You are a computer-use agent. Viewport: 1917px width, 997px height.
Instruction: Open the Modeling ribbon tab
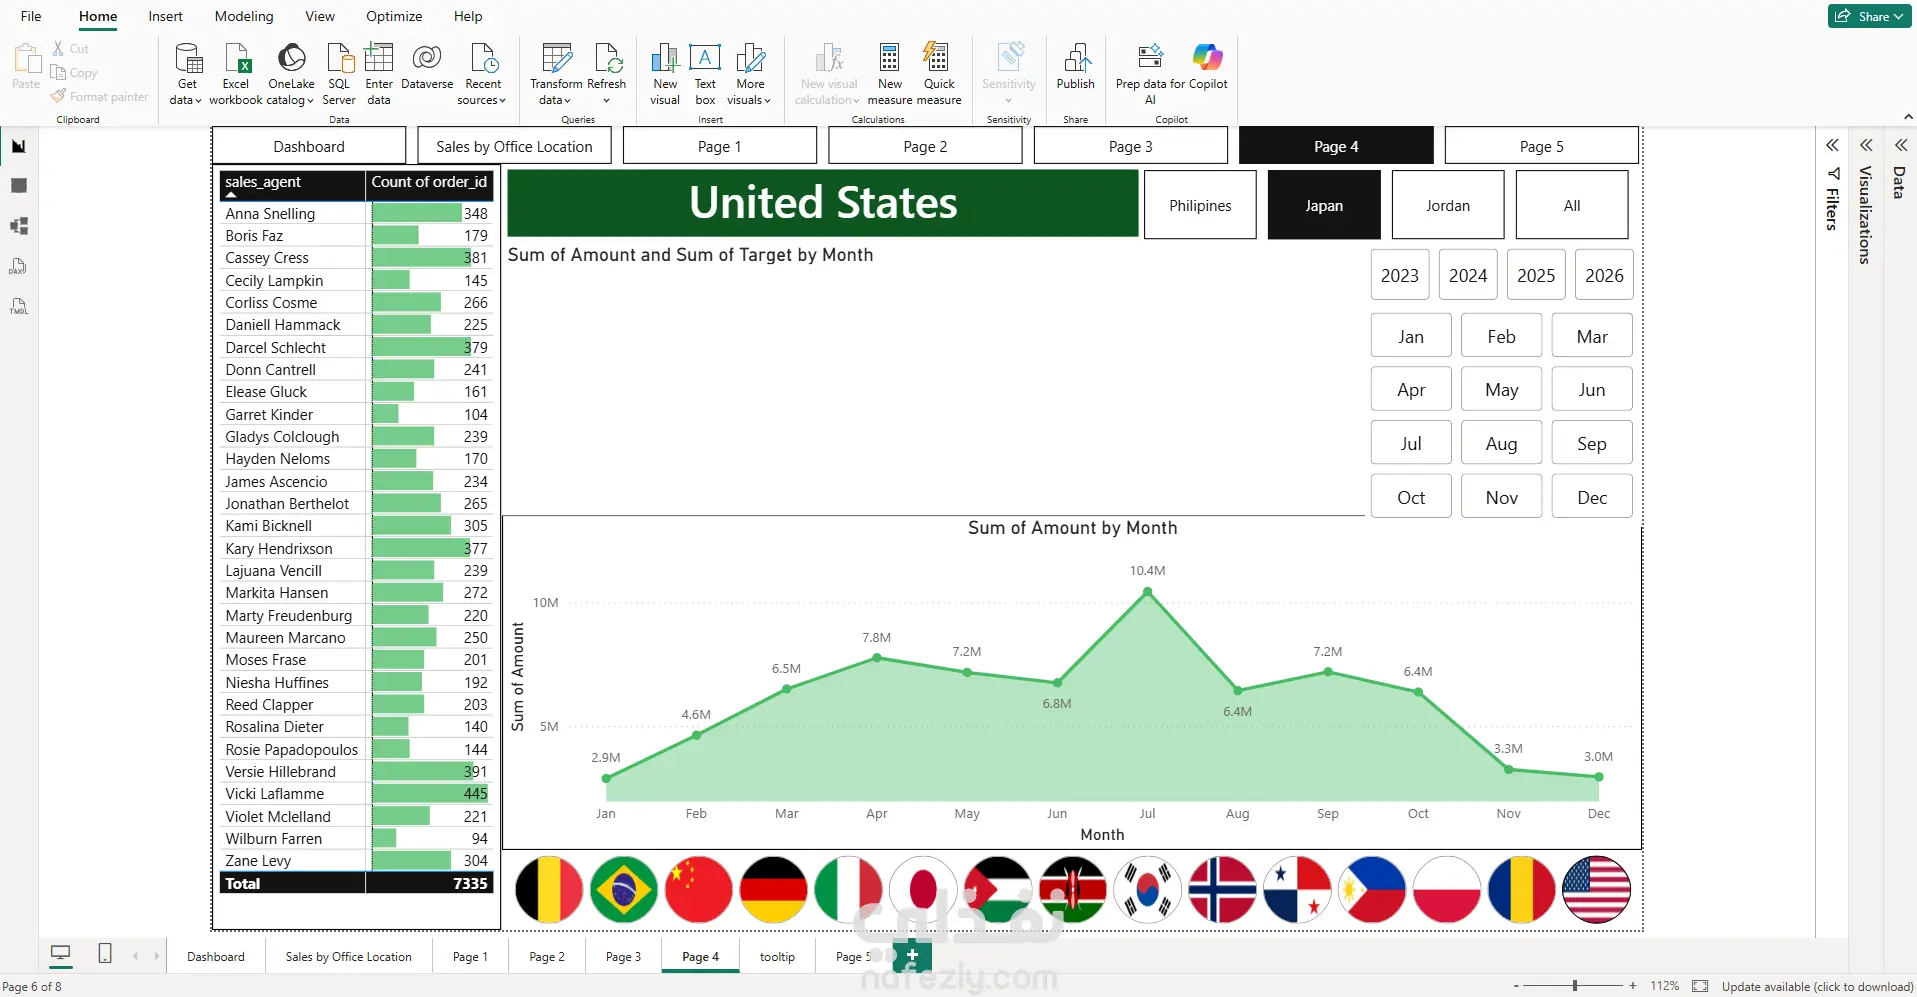coord(244,16)
